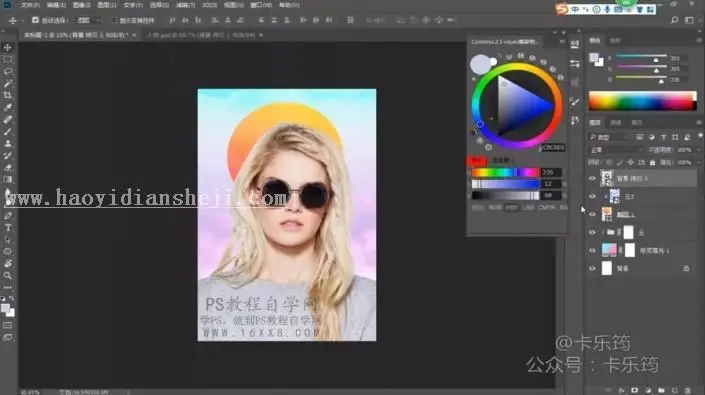Hide the 云2 layer via eye icon
Viewport: 705px width, 395px height.
point(592,196)
